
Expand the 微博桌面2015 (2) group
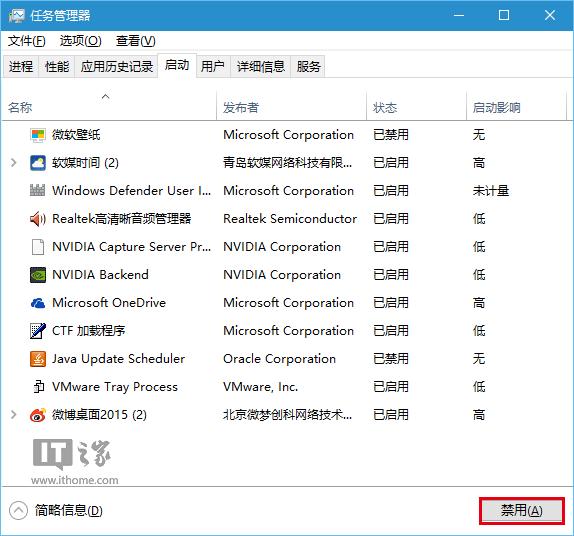coord(14,415)
